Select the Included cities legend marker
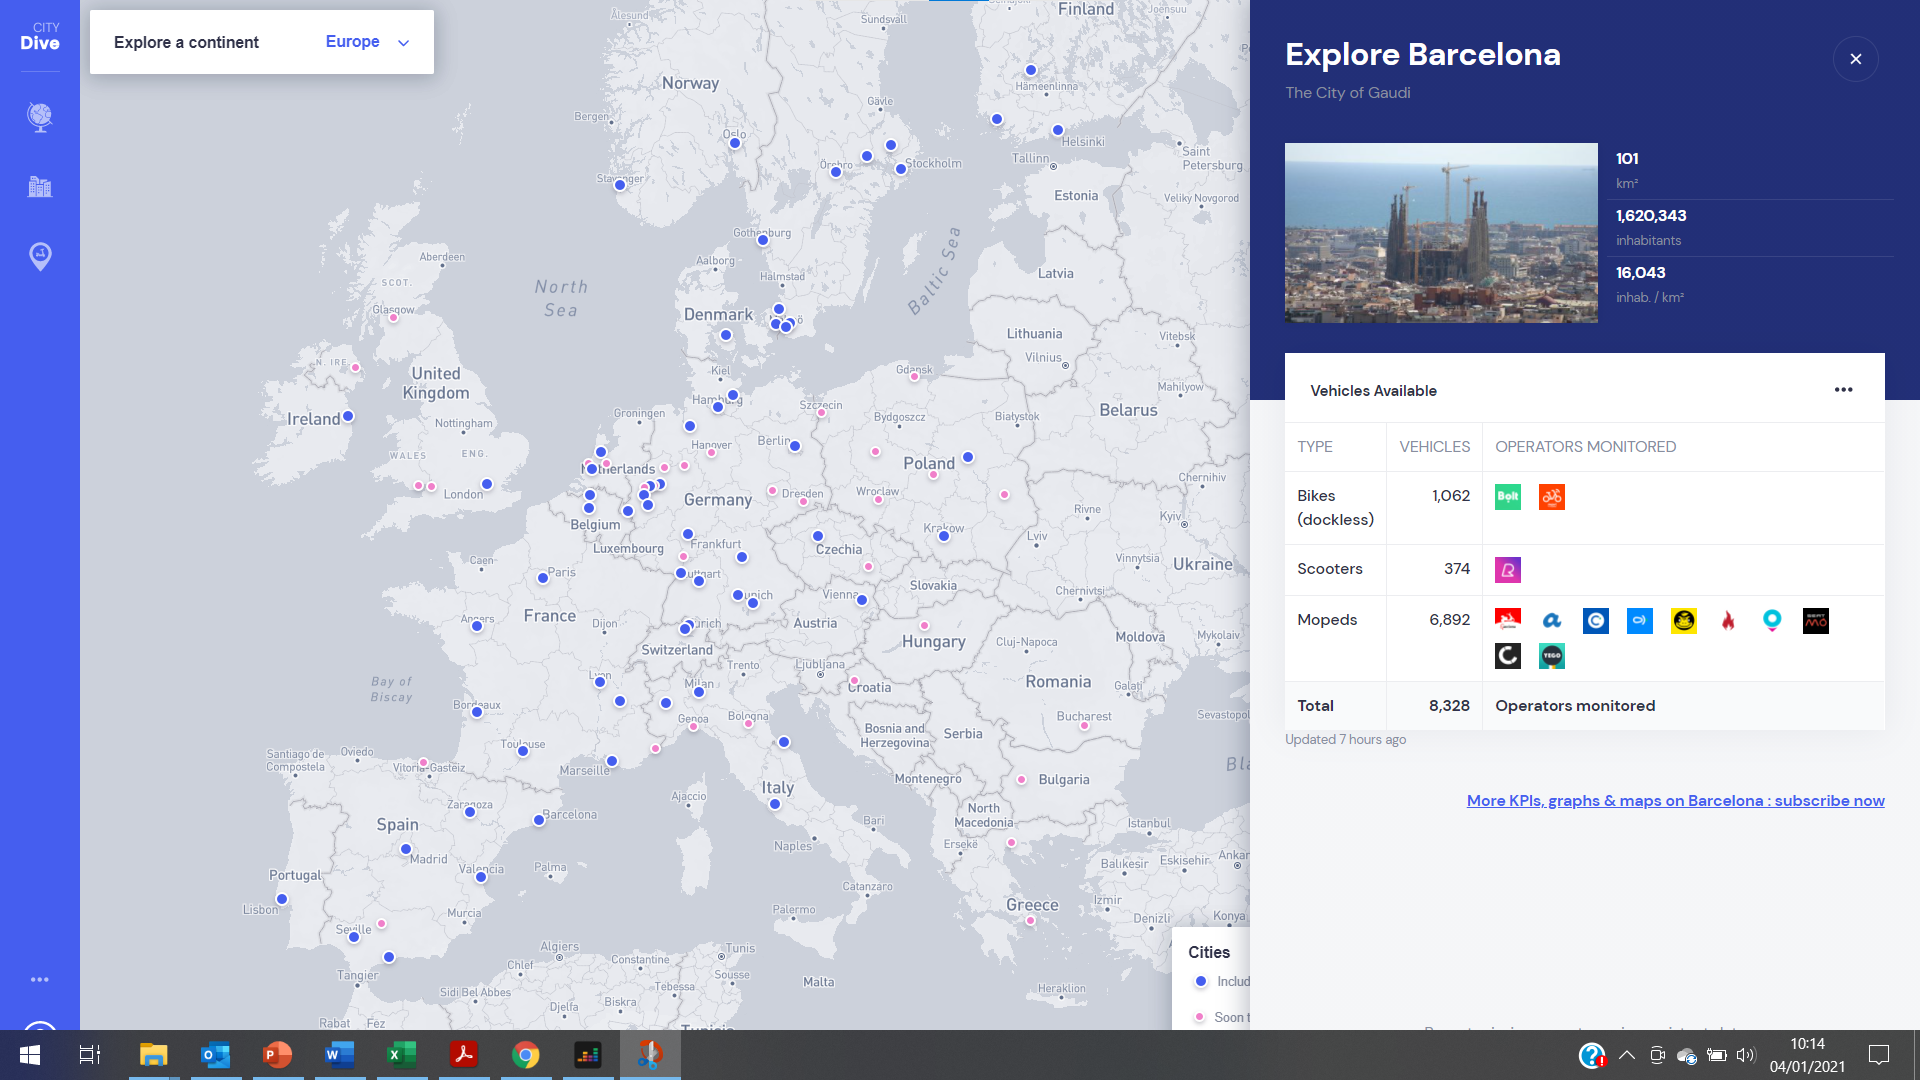 click(1200, 981)
